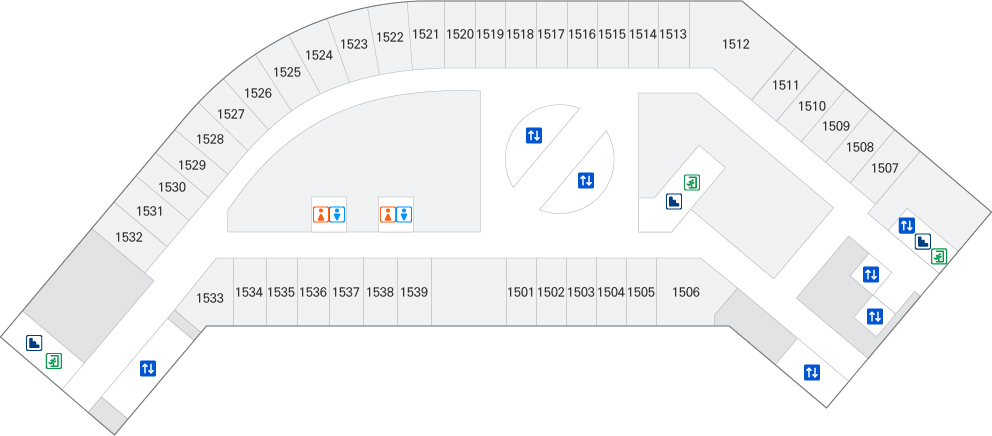
Task: Click the stairs icon in the center-right block
Action: coord(675,201)
